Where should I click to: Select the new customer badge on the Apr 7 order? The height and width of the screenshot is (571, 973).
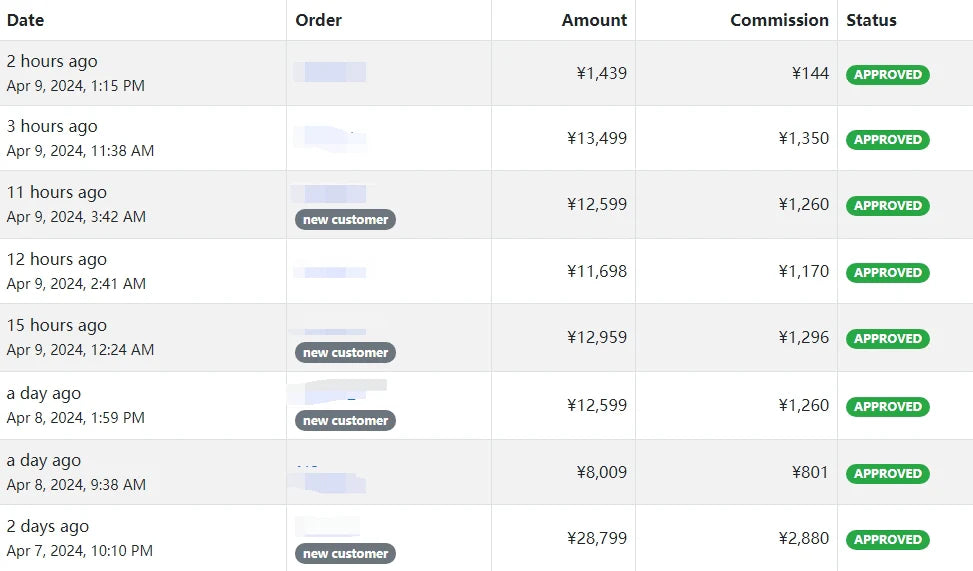(x=345, y=554)
